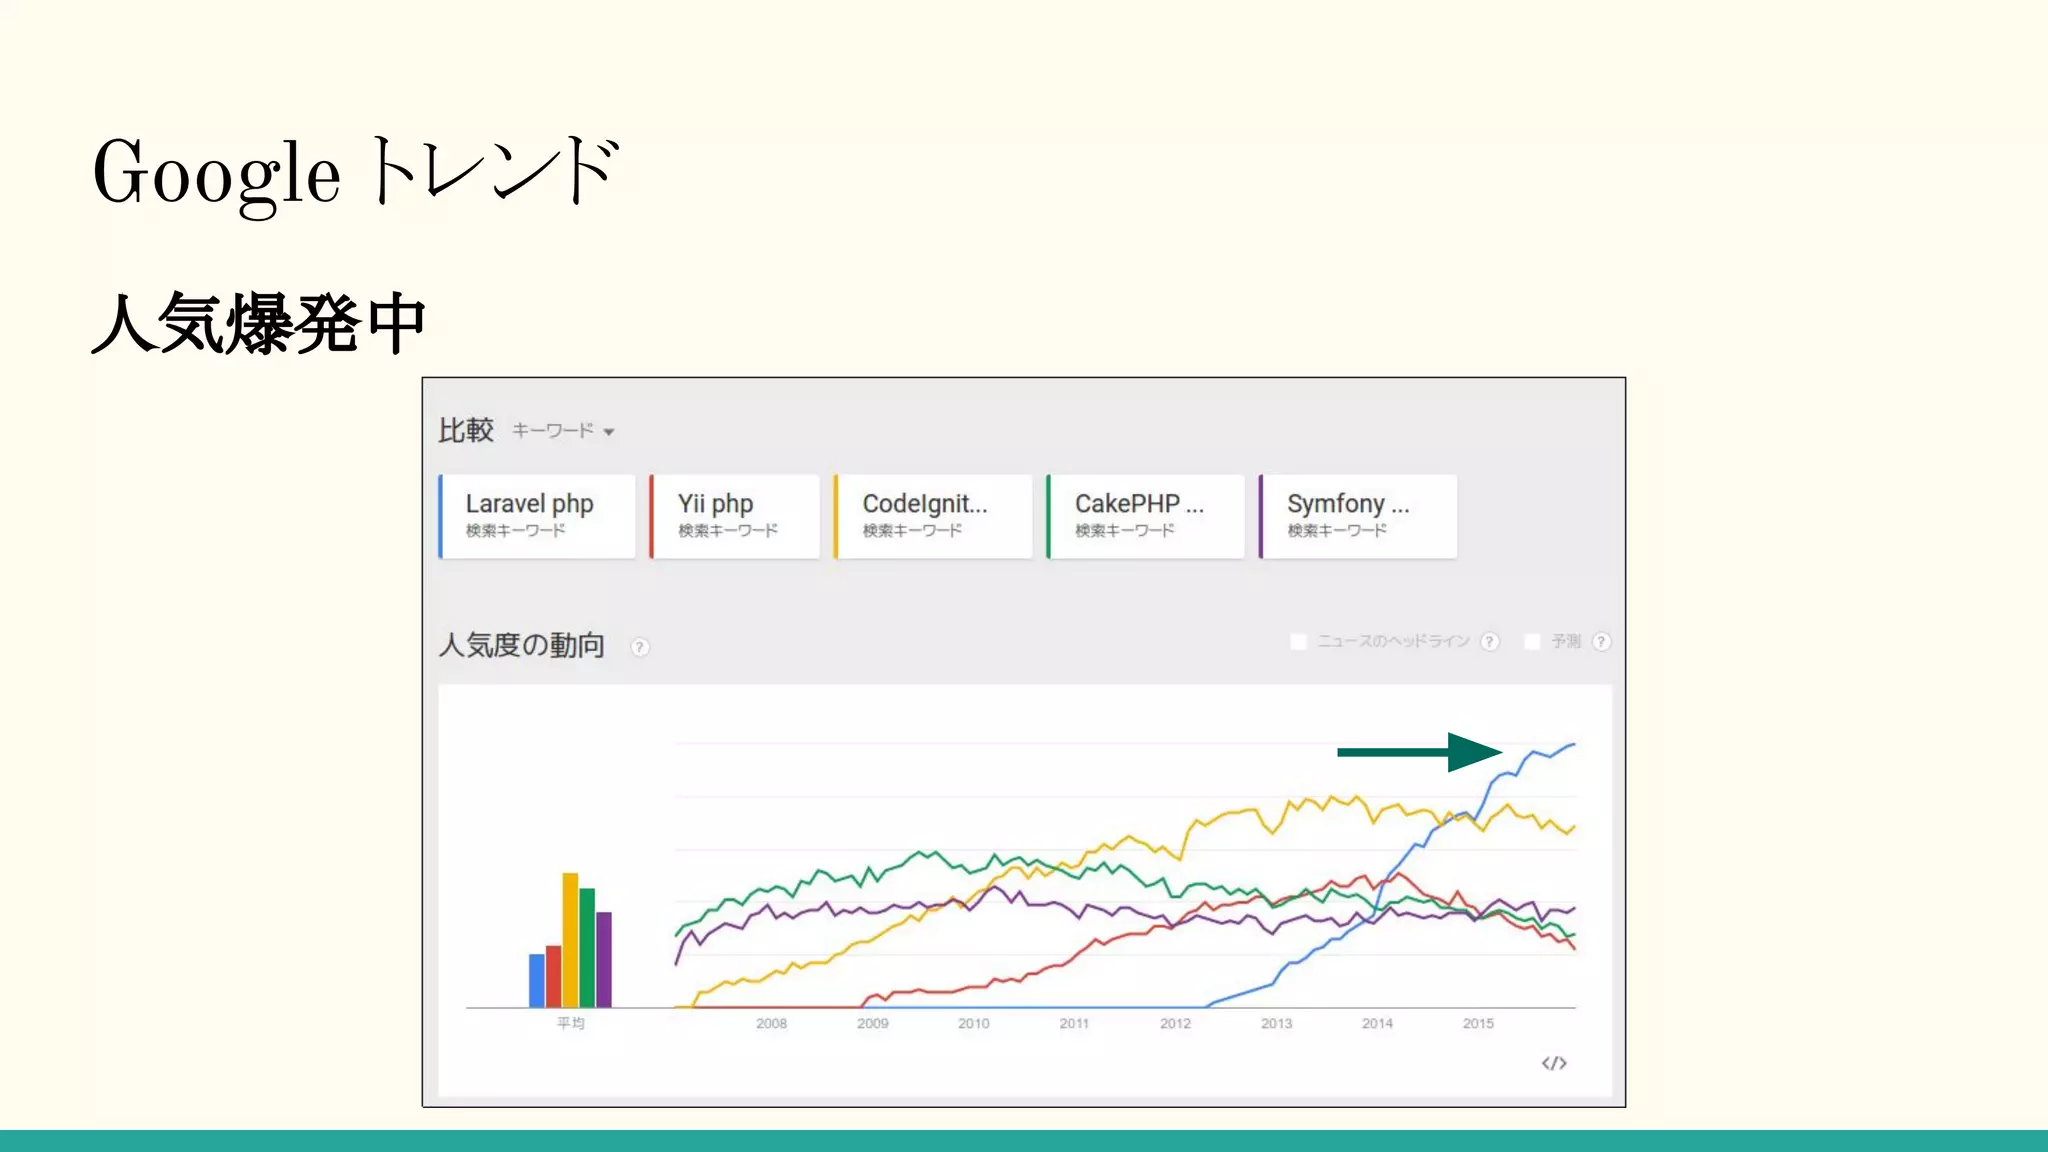Click the green CakePHP average bar
2048x1152 pixels.
587,947
